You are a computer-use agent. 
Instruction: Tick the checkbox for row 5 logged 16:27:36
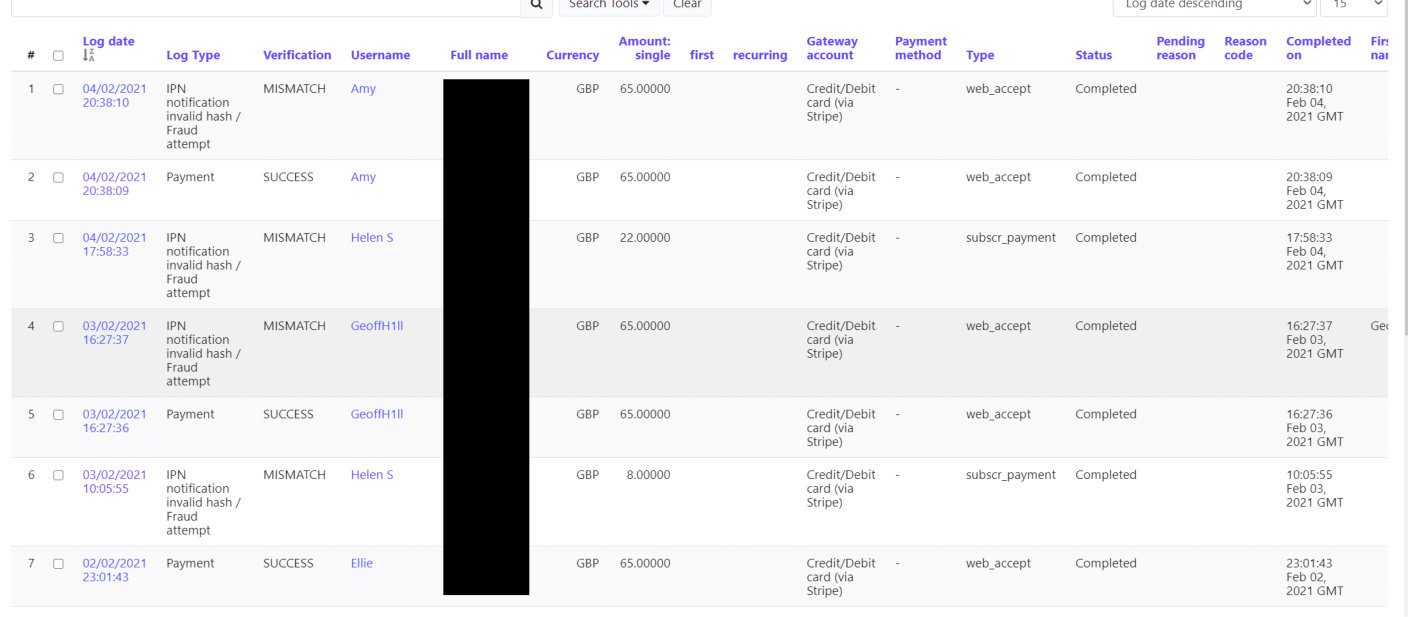[x=58, y=414]
